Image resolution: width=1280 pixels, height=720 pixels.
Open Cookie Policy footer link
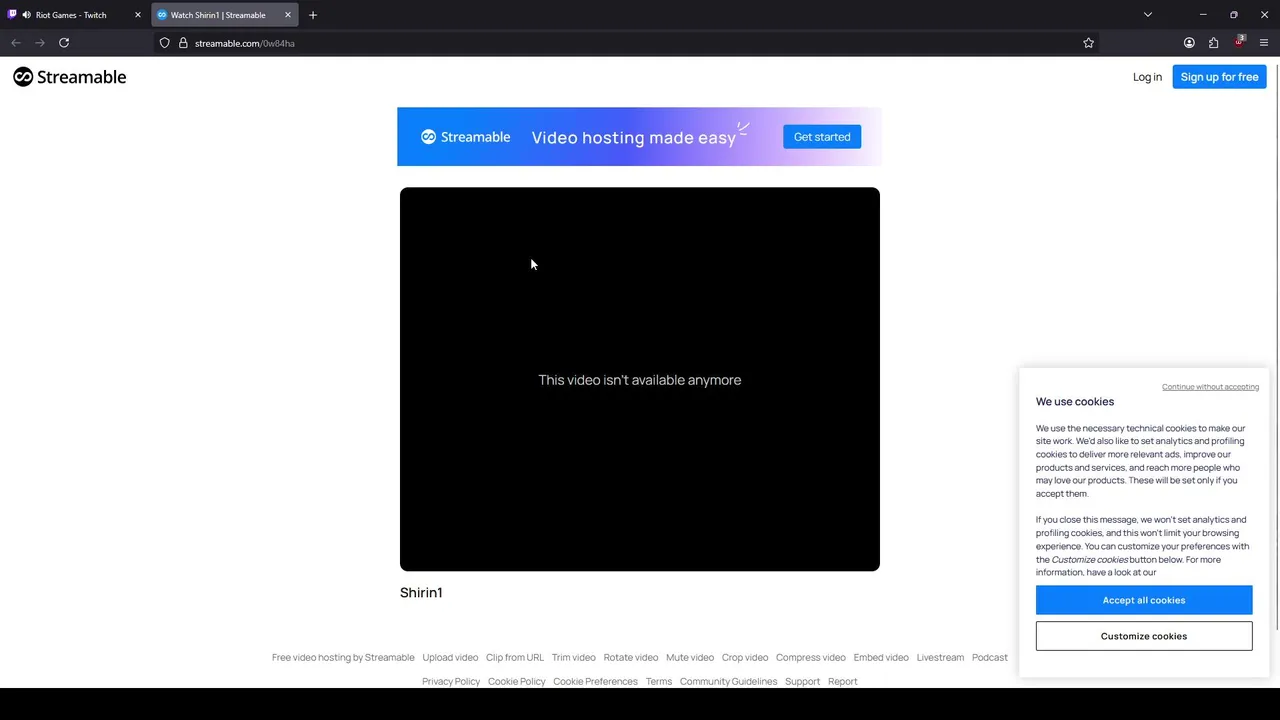(x=517, y=681)
